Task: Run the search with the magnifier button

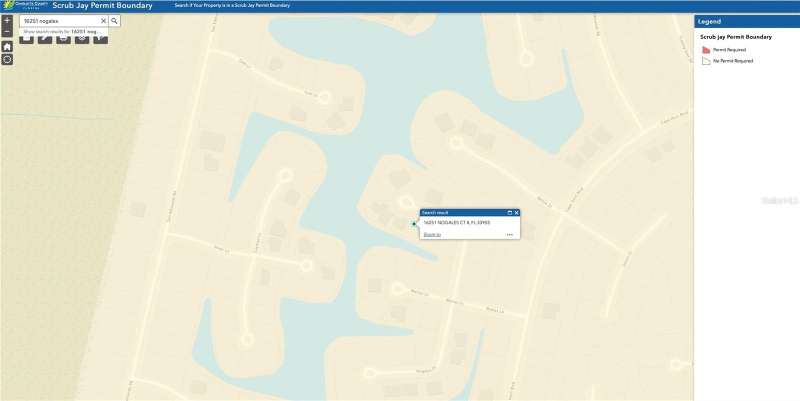Action: 114,20
